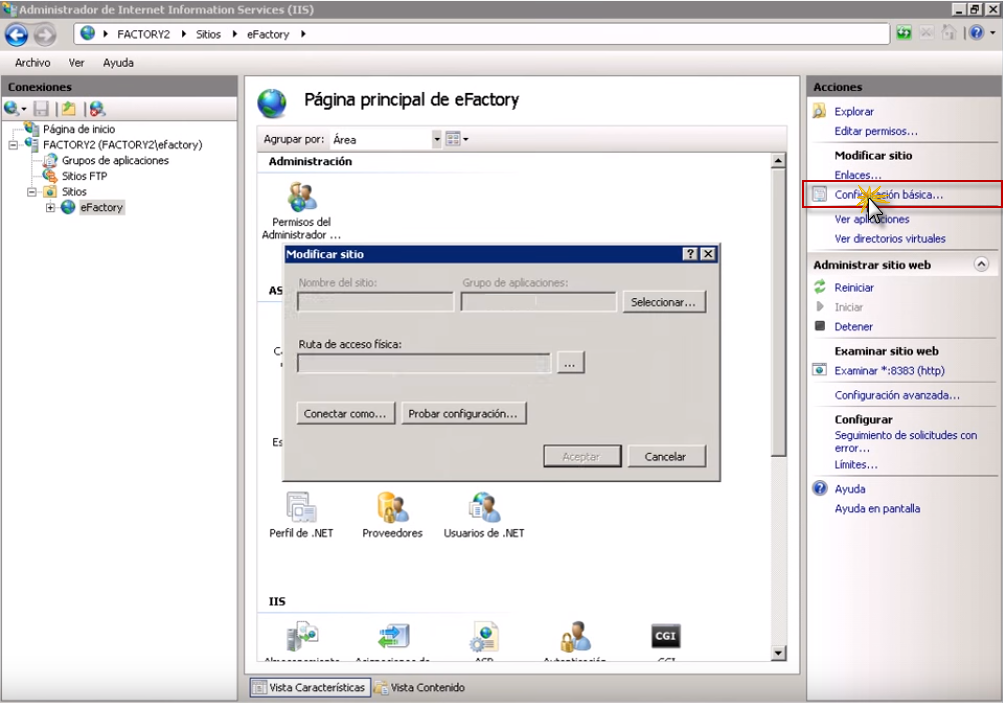Open Editar permisos link
This screenshot has width=1003, height=703.
tap(876, 131)
